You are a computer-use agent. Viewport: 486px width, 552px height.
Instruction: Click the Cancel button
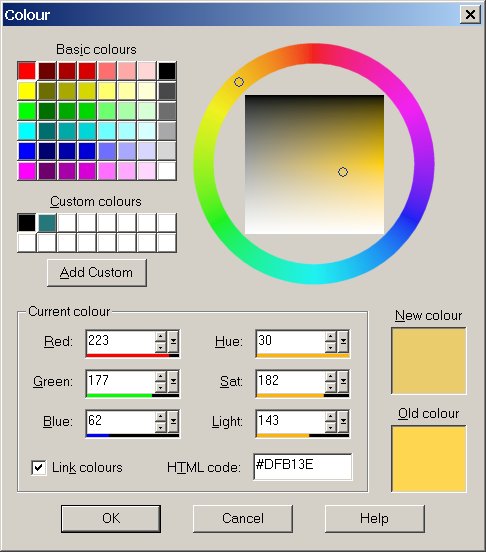point(243,519)
